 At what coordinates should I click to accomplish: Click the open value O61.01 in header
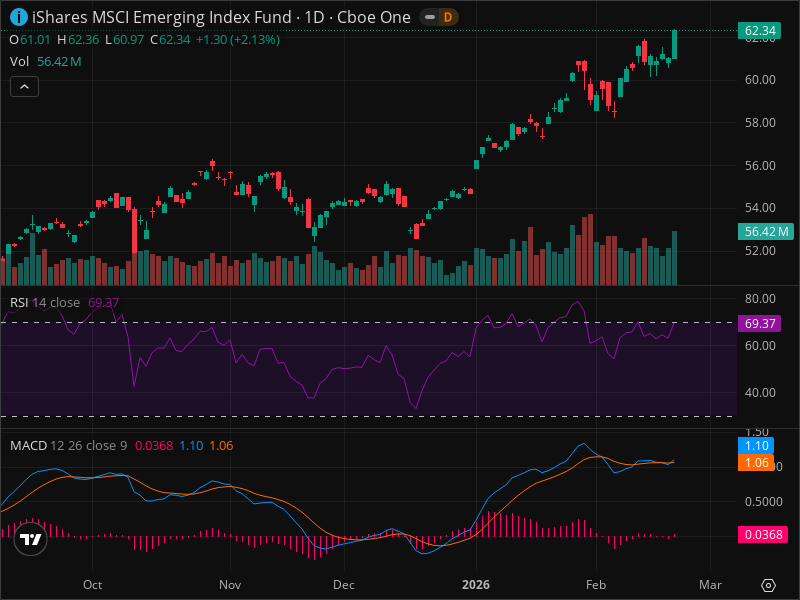(x=30, y=40)
